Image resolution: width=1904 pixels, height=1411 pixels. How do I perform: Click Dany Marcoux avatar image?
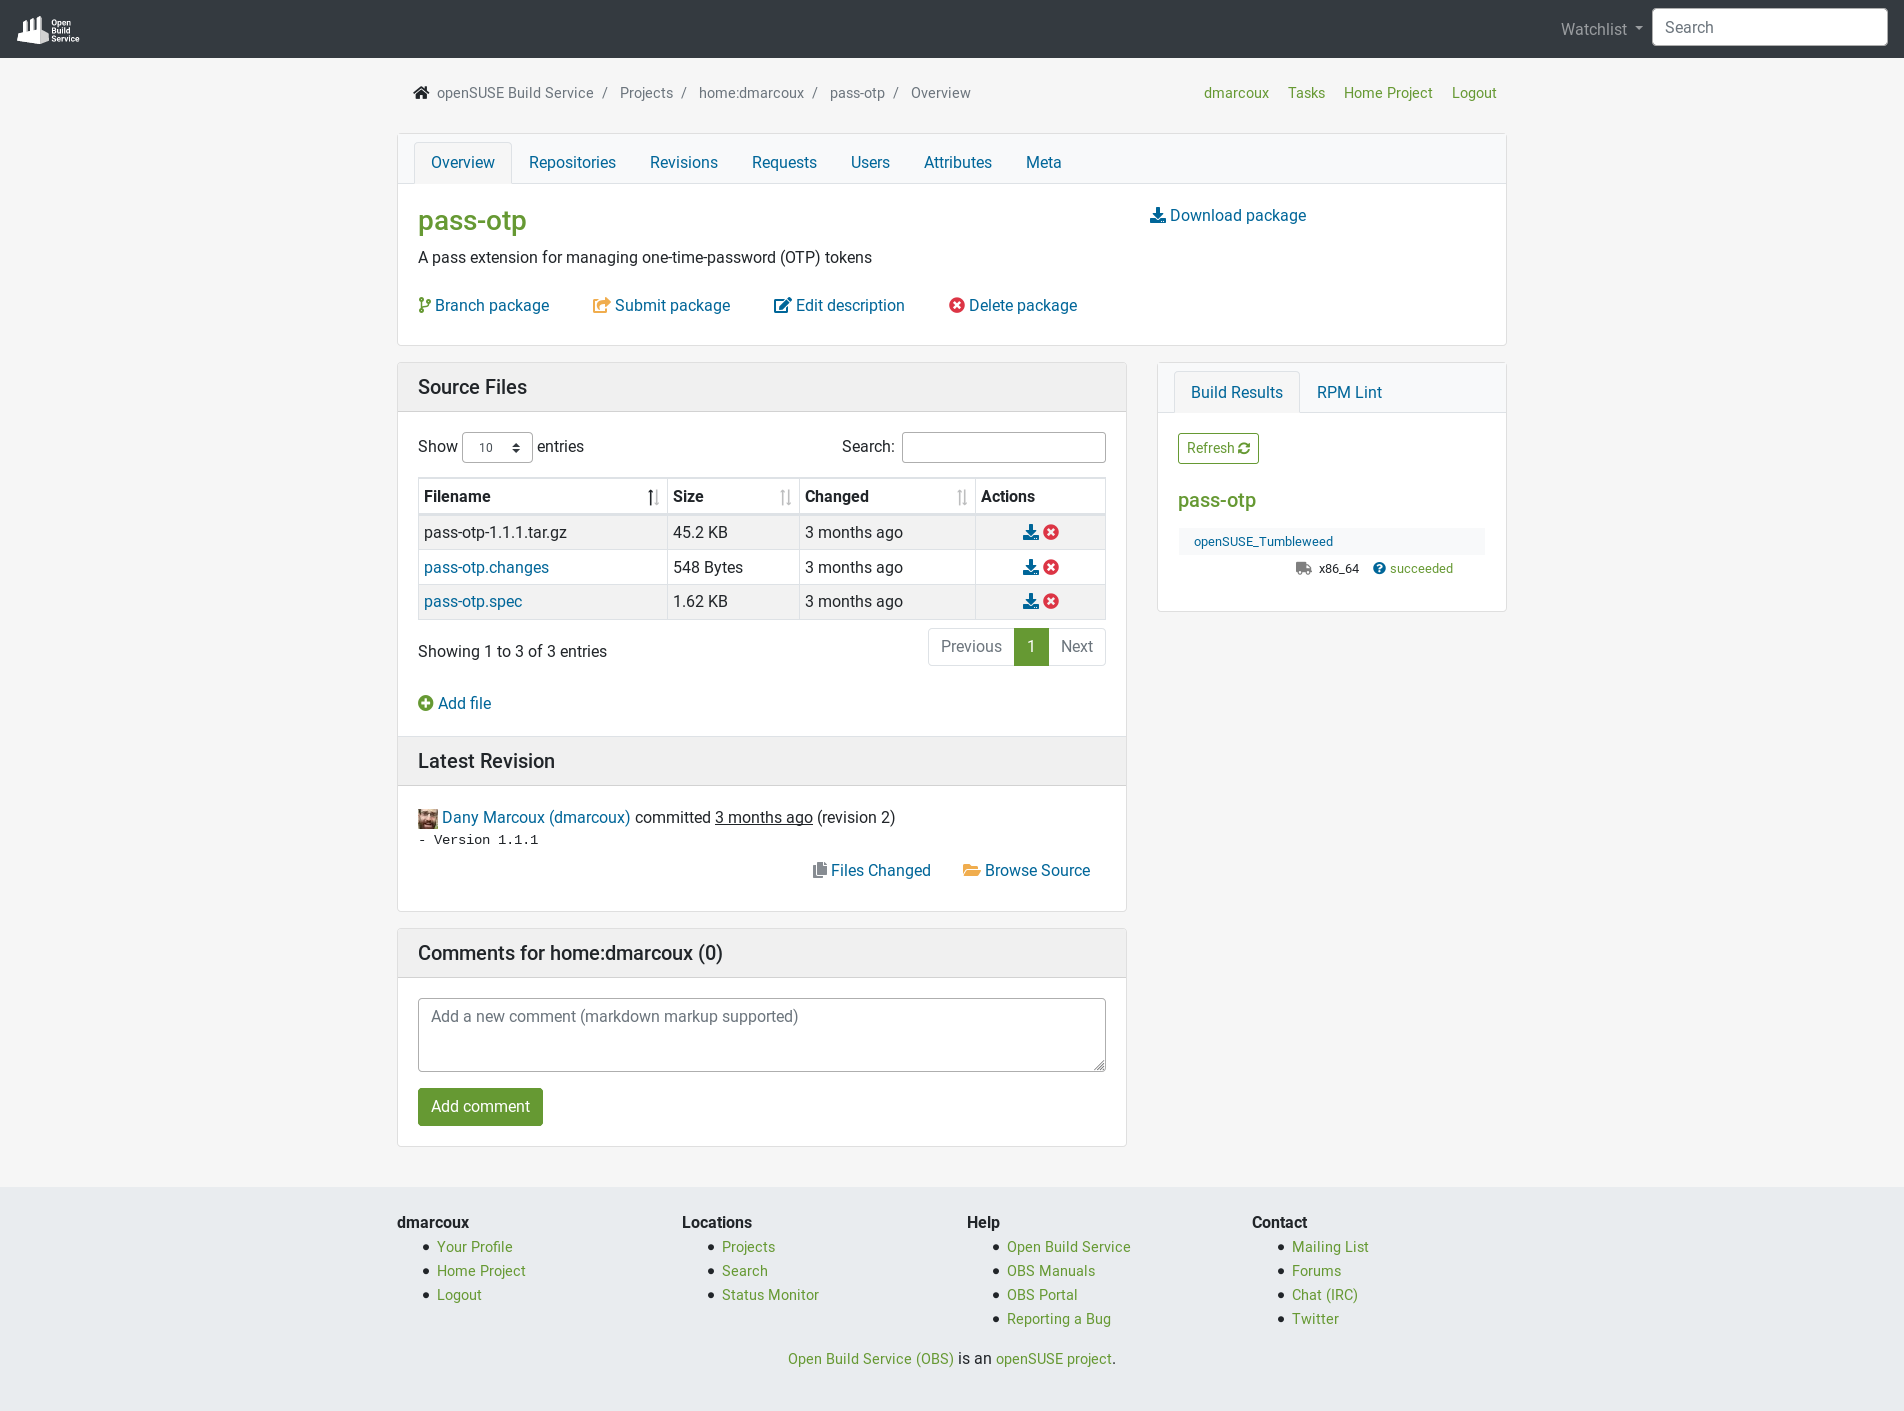(428, 818)
